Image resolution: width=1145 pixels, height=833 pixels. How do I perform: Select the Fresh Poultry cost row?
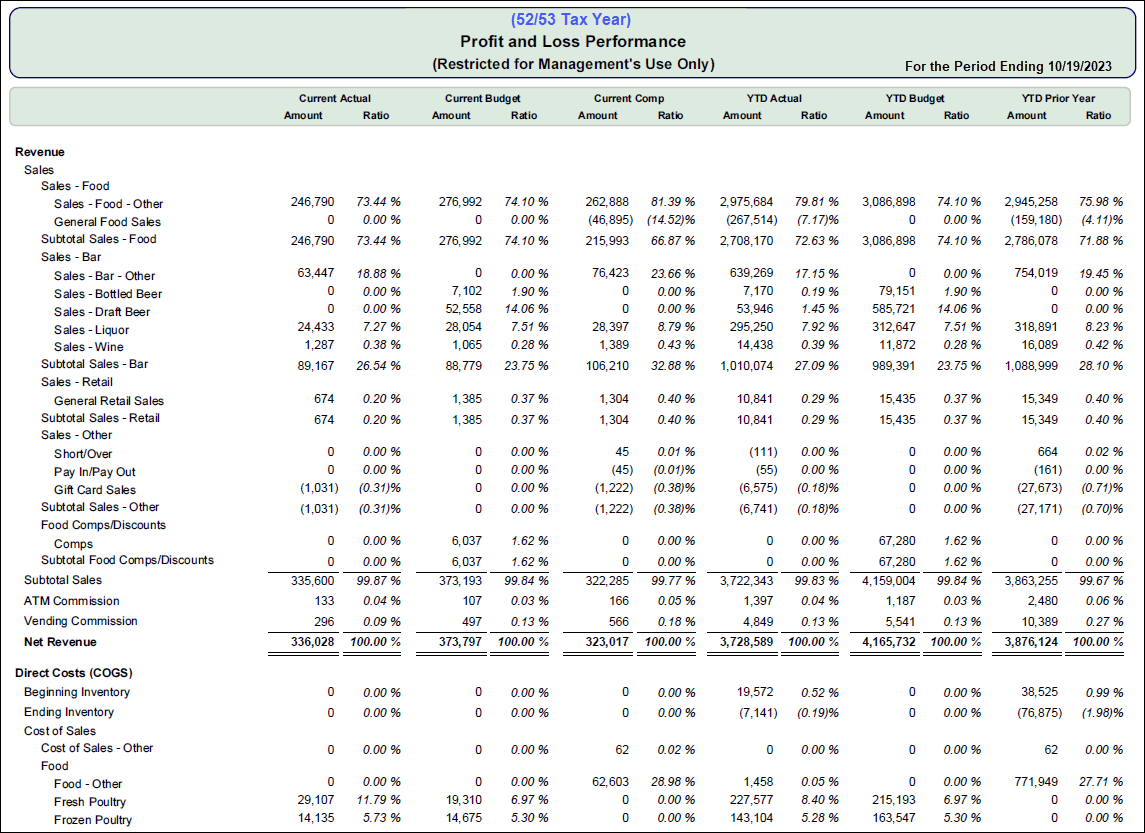[x=91, y=801]
